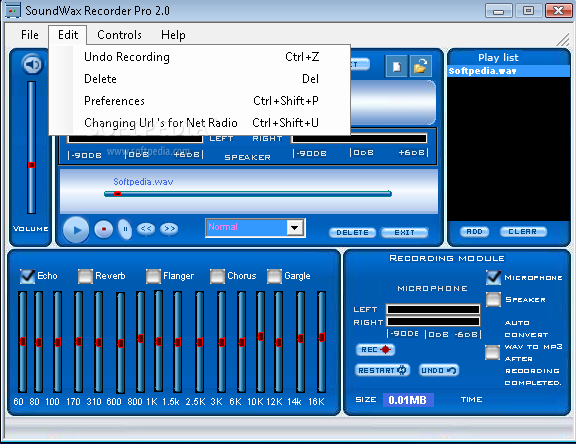Pause playback with the pause button
The height and width of the screenshot is (444, 576).
[125, 229]
